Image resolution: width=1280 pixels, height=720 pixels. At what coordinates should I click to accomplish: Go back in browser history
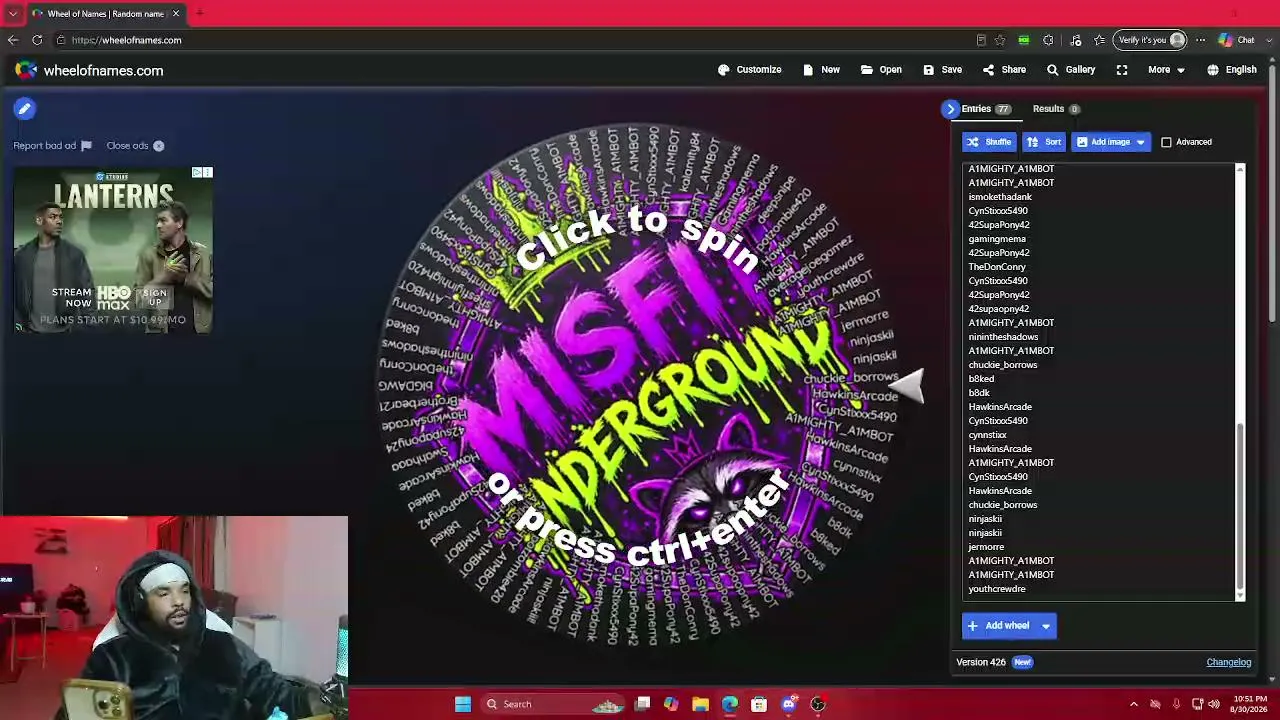pyautogui.click(x=13, y=40)
